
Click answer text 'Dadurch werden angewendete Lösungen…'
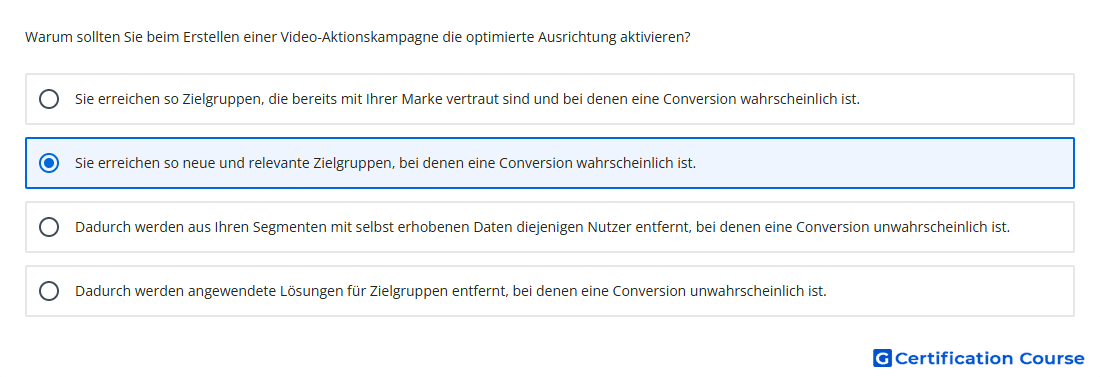click(x=450, y=291)
